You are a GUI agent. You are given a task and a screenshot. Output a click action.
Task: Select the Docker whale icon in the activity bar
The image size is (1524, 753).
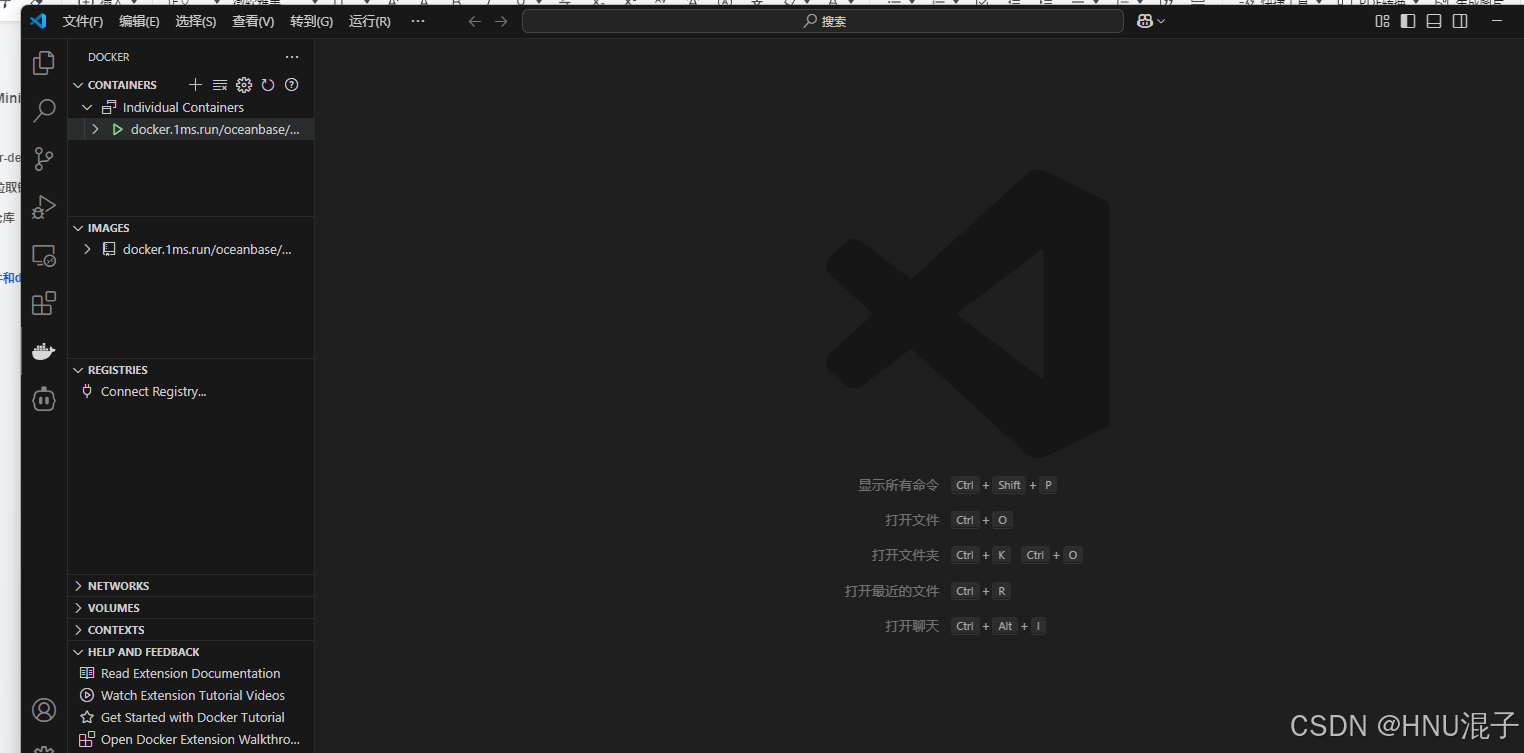tap(44, 351)
